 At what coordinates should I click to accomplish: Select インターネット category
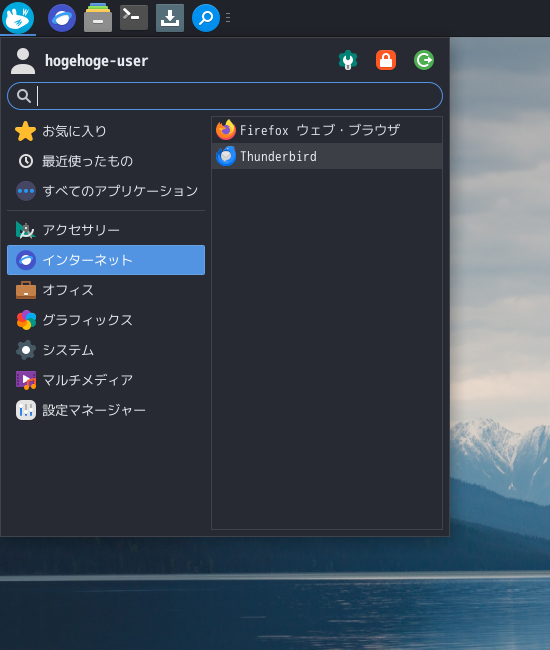tap(106, 260)
